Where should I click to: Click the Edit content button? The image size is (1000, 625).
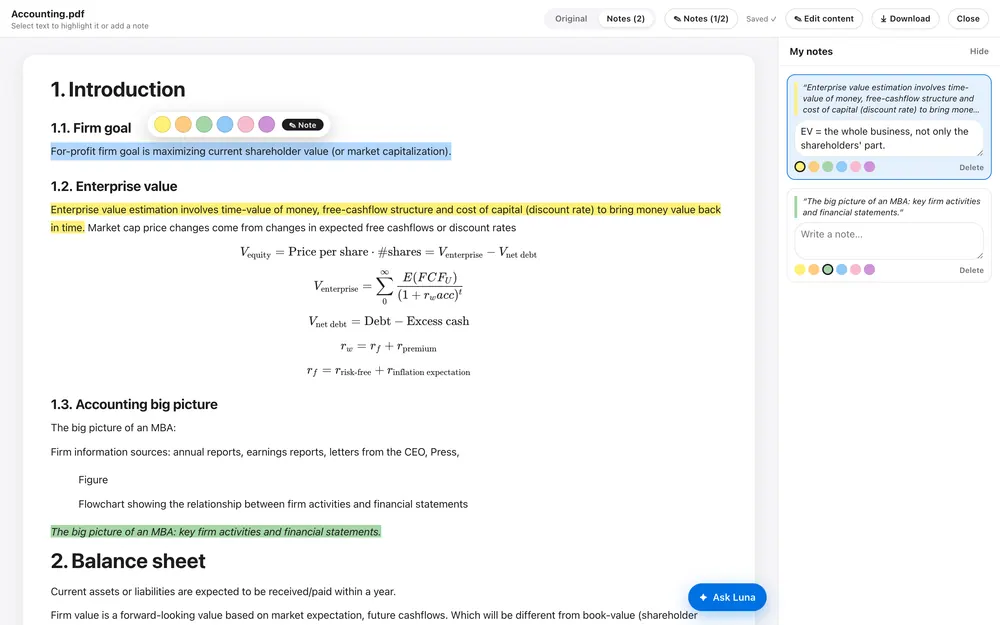823,18
